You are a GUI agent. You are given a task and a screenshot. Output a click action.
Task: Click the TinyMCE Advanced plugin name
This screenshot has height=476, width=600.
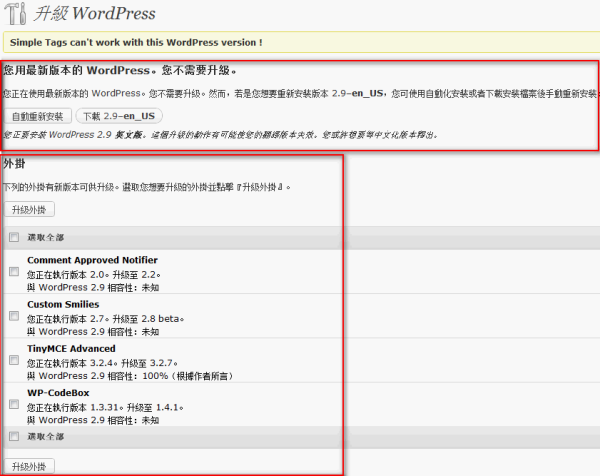[71, 349]
